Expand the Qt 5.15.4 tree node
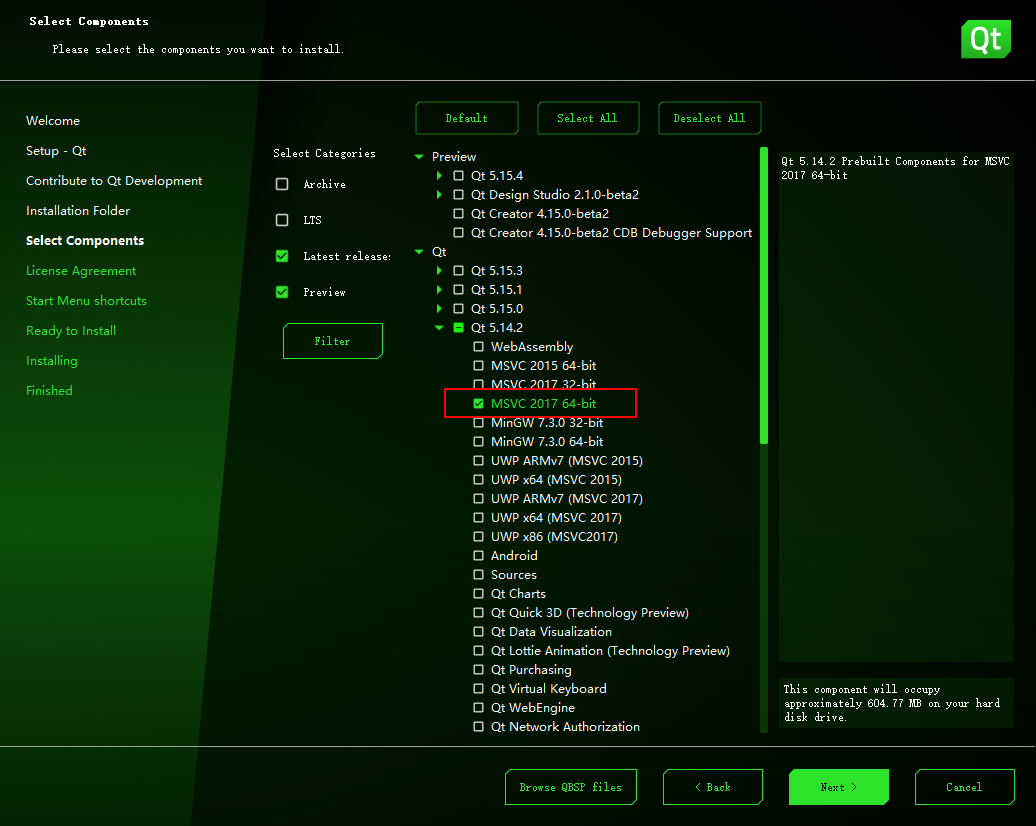The height and width of the screenshot is (826, 1036). pos(439,175)
